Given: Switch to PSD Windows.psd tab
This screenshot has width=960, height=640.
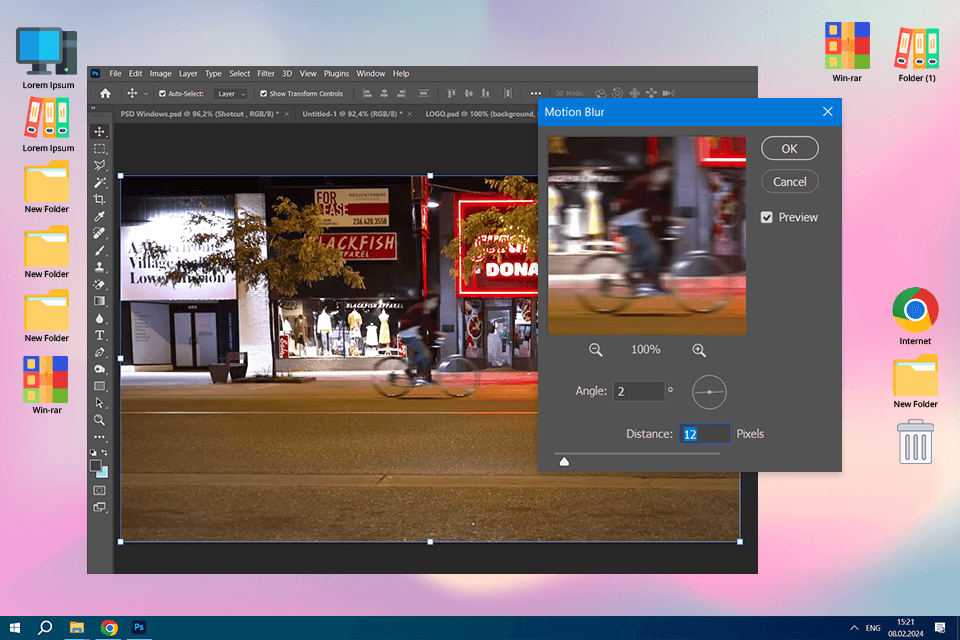Looking at the screenshot, I should coord(199,114).
